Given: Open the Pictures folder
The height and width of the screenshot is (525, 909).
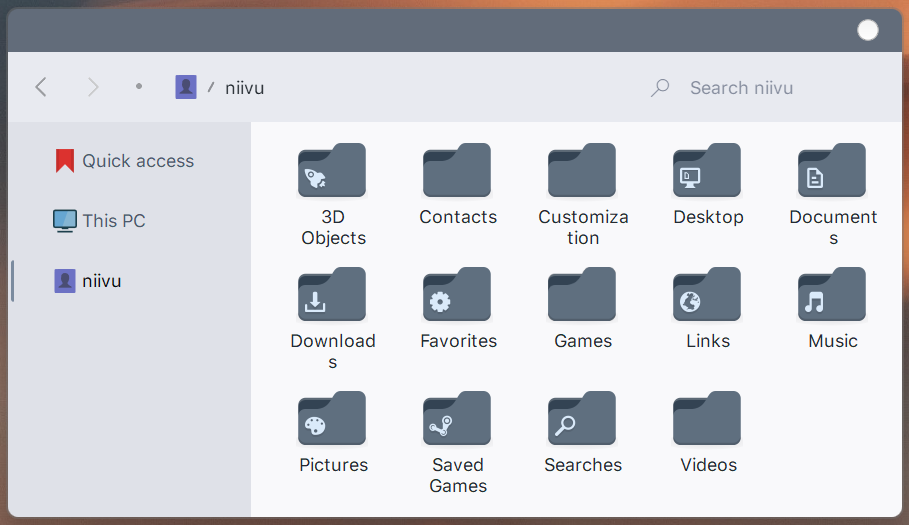Looking at the screenshot, I should [x=332, y=420].
